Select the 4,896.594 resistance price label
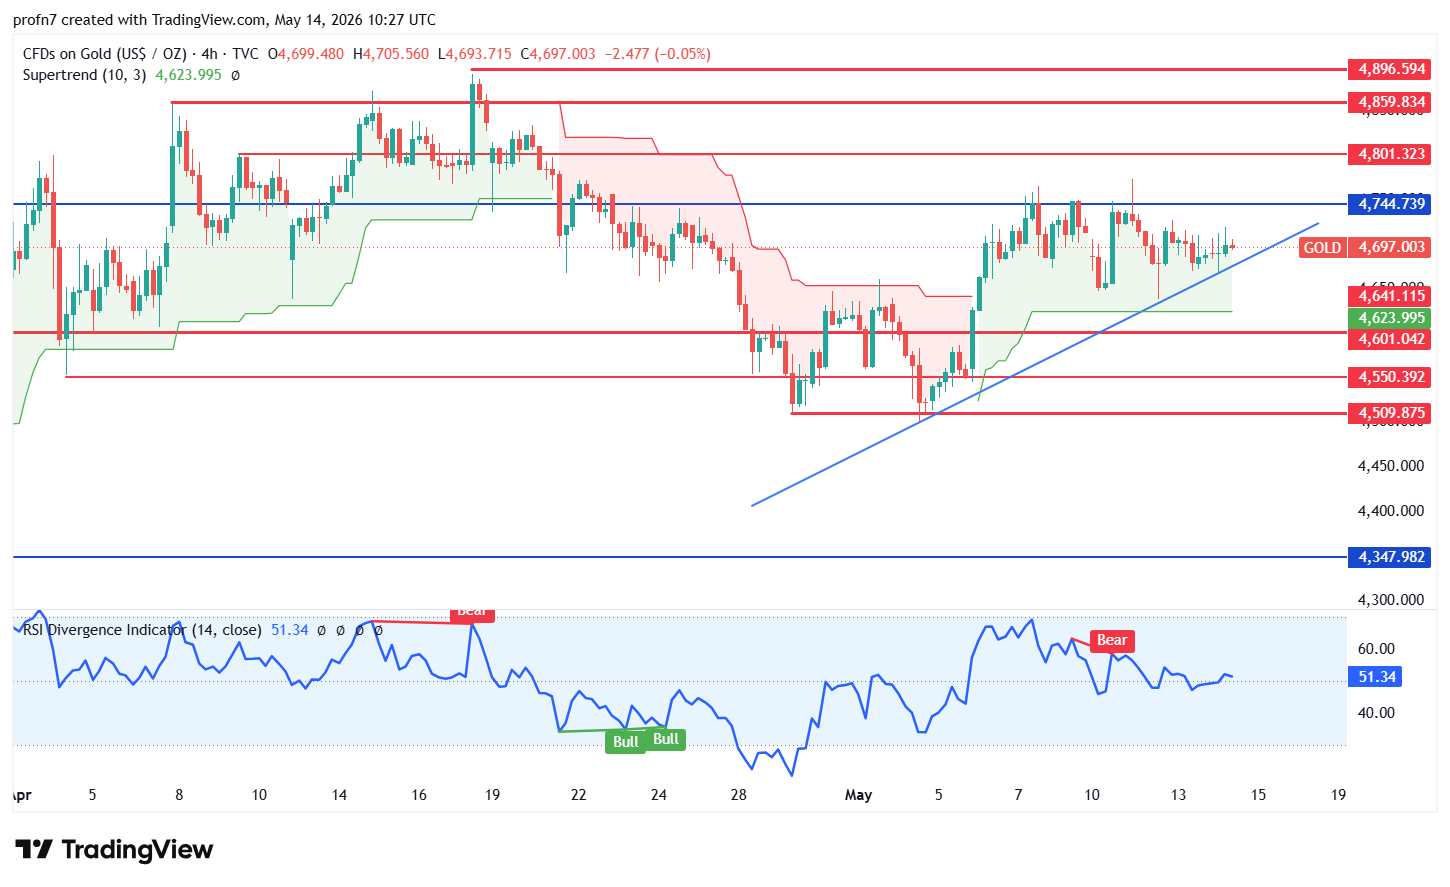This screenshot has height=887, width=1450. 1391,69
